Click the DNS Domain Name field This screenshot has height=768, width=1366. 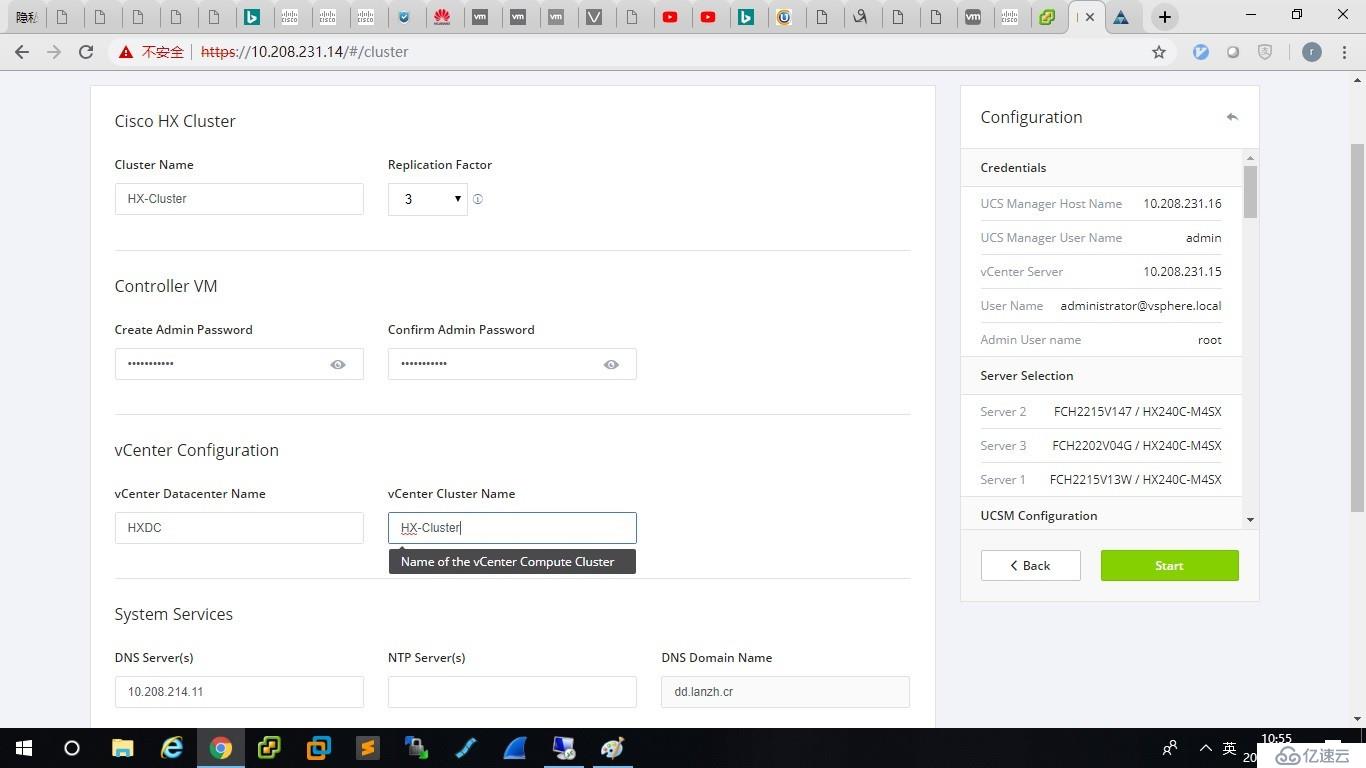click(x=785, y=692)
